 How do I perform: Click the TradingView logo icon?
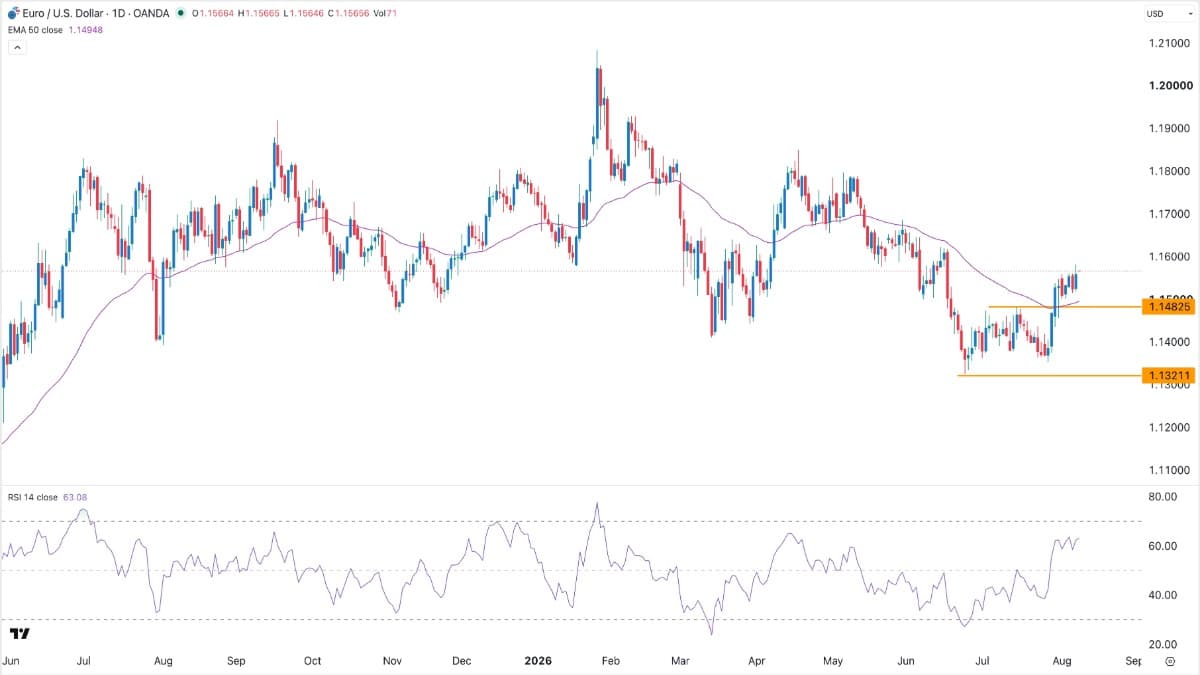(19, 634)
